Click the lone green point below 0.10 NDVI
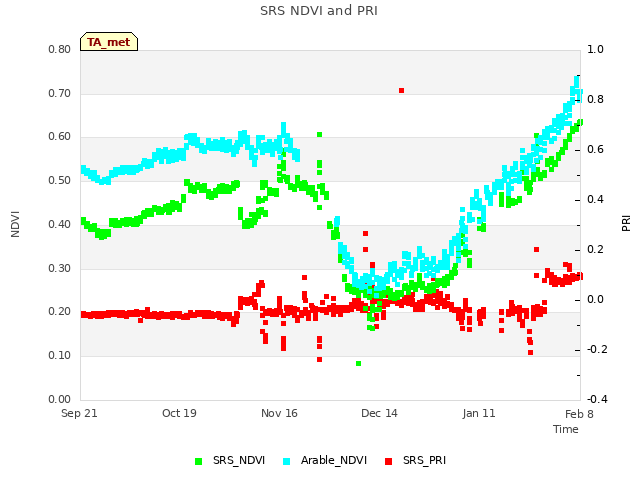 click(358, 364)
